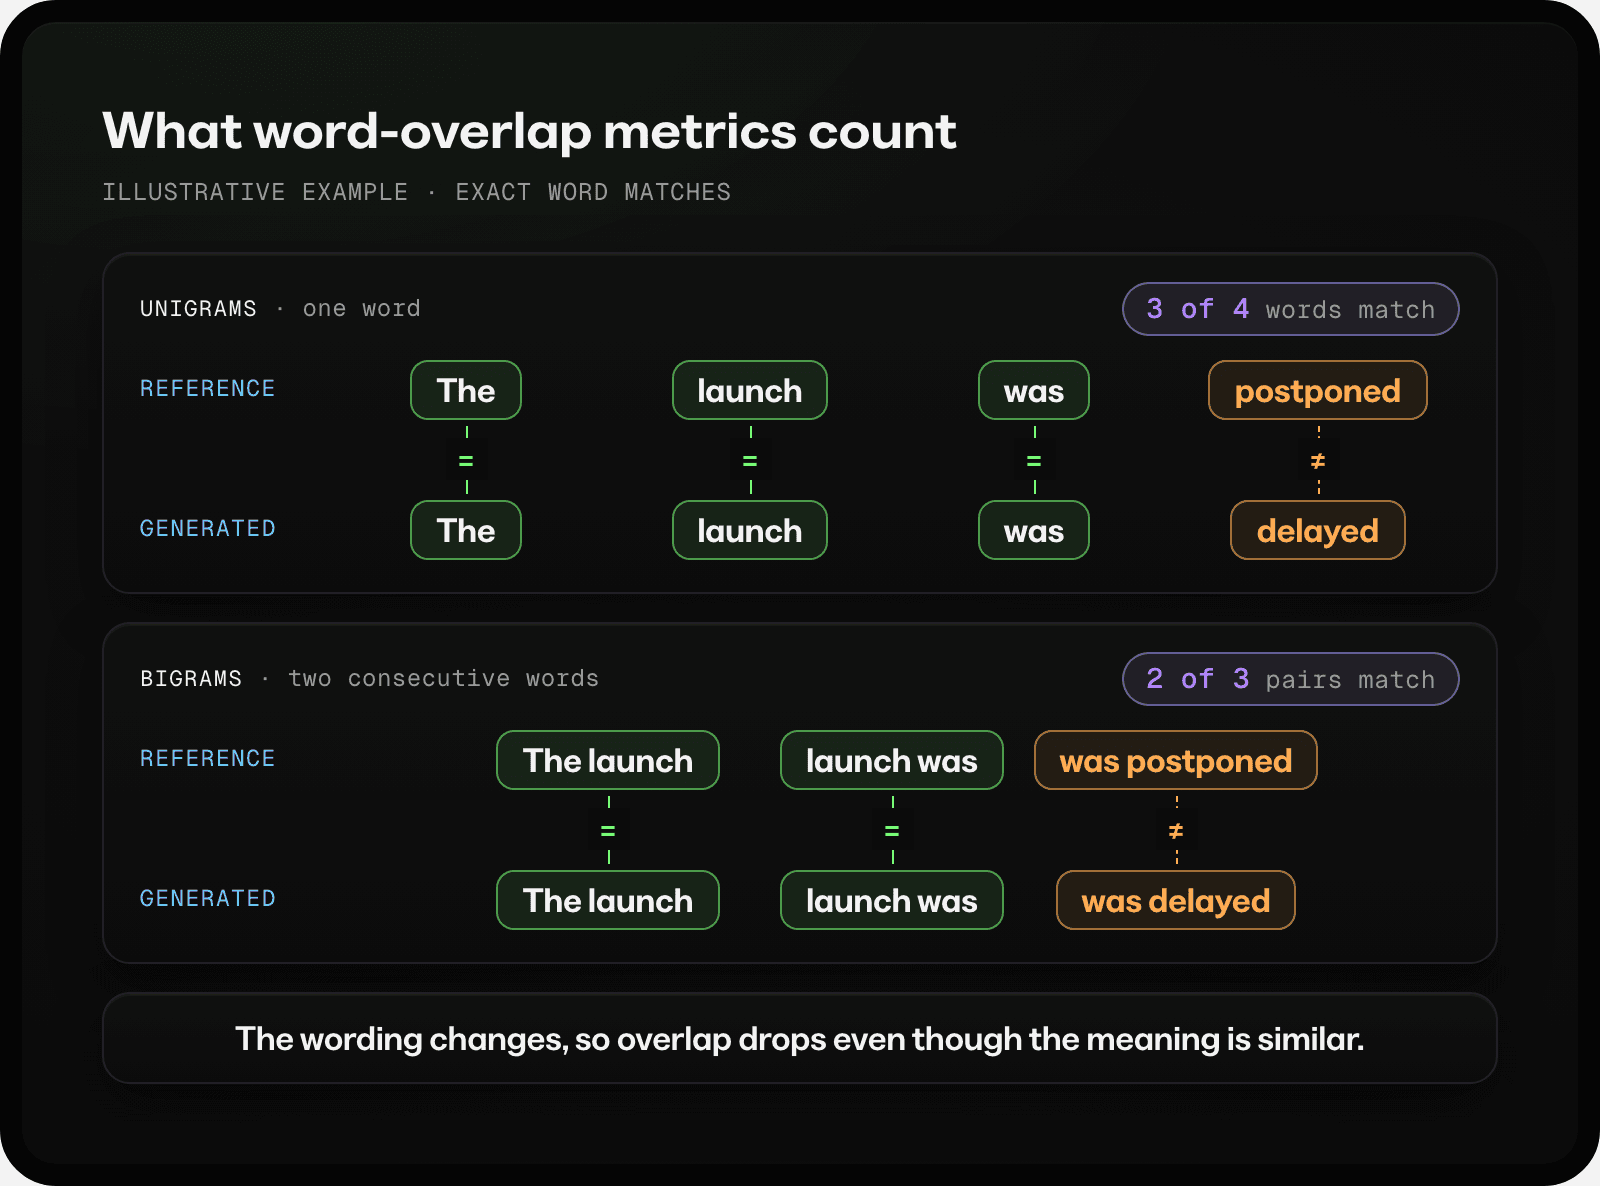Screen dimensions: 1600x1186
Task: Click the GENERATED label in the unigrams panel
Action: click(207, 529)
